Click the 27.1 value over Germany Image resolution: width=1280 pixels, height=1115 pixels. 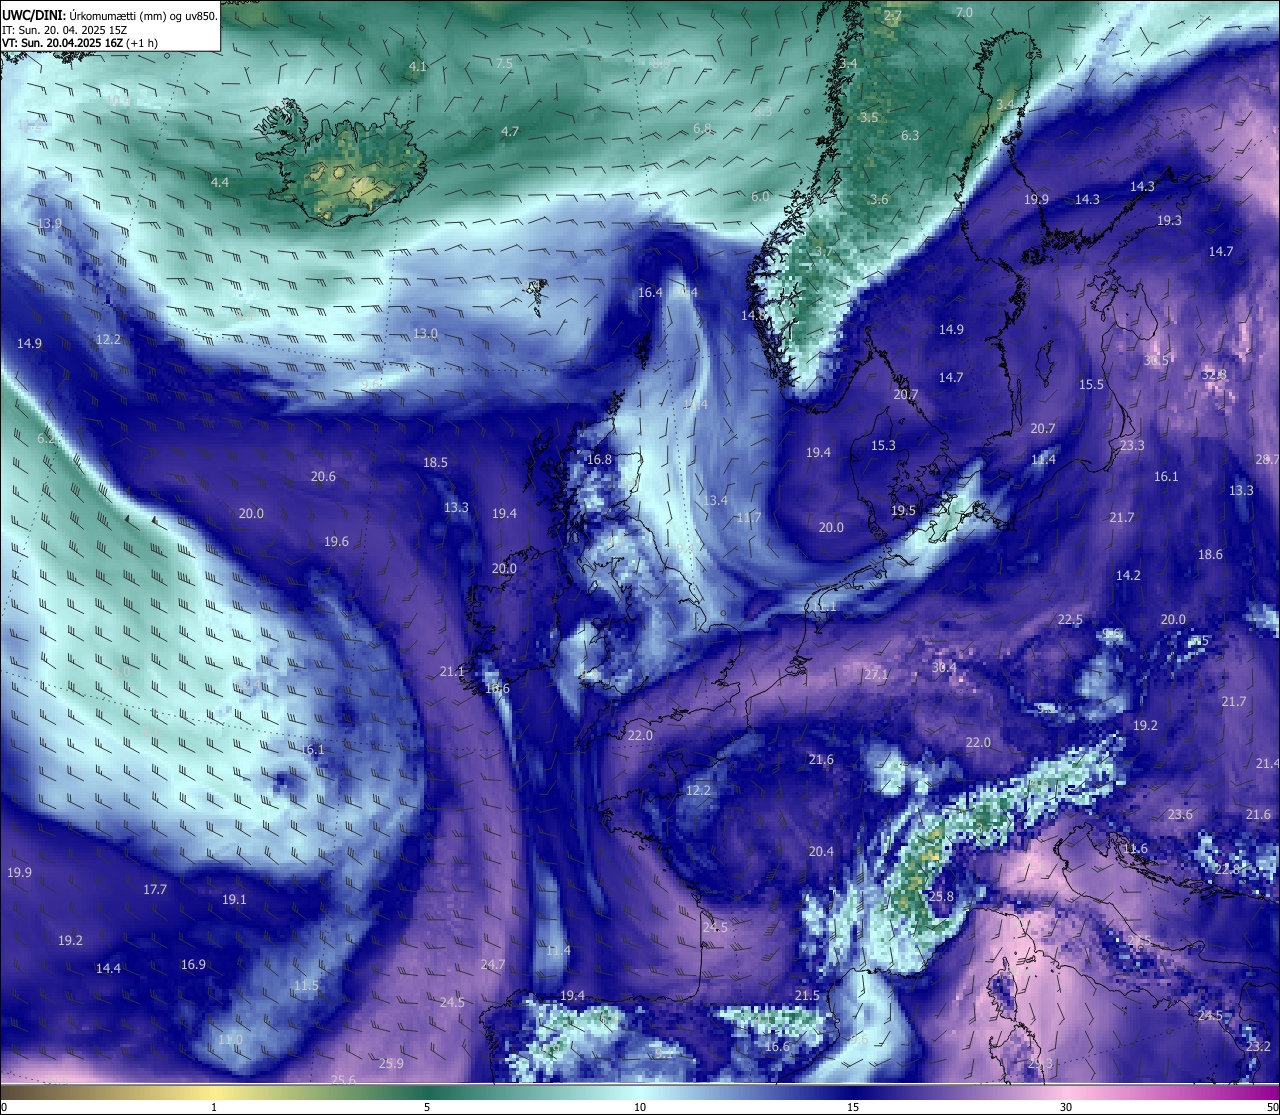pyautogui.click(x=876, y=675)
